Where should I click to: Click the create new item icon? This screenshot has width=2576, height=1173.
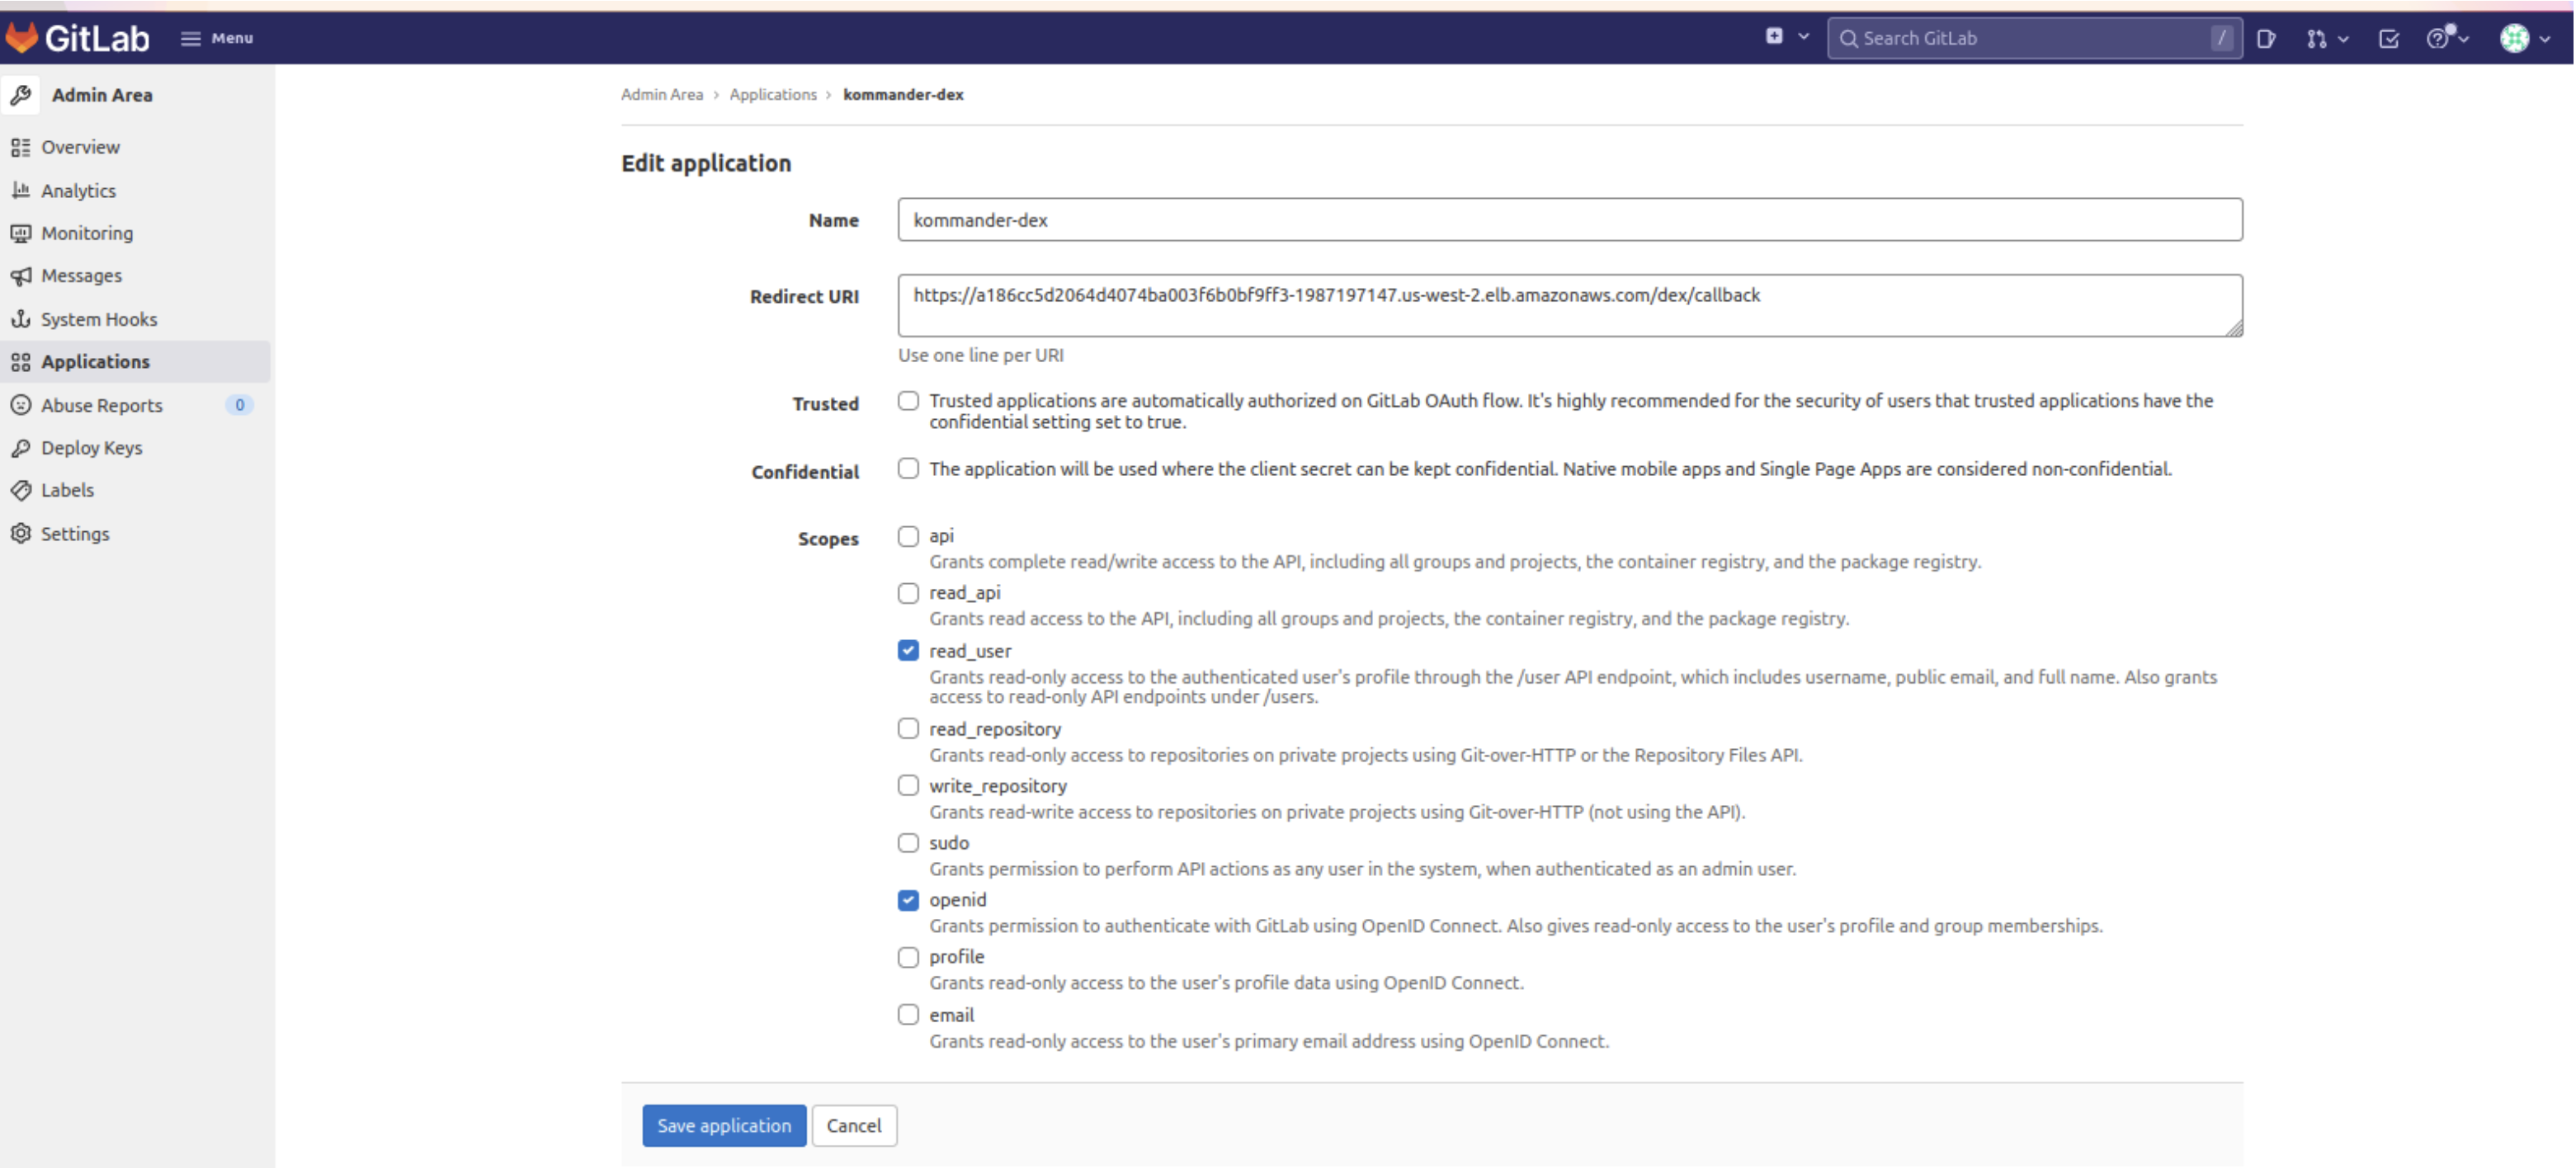1776,38
